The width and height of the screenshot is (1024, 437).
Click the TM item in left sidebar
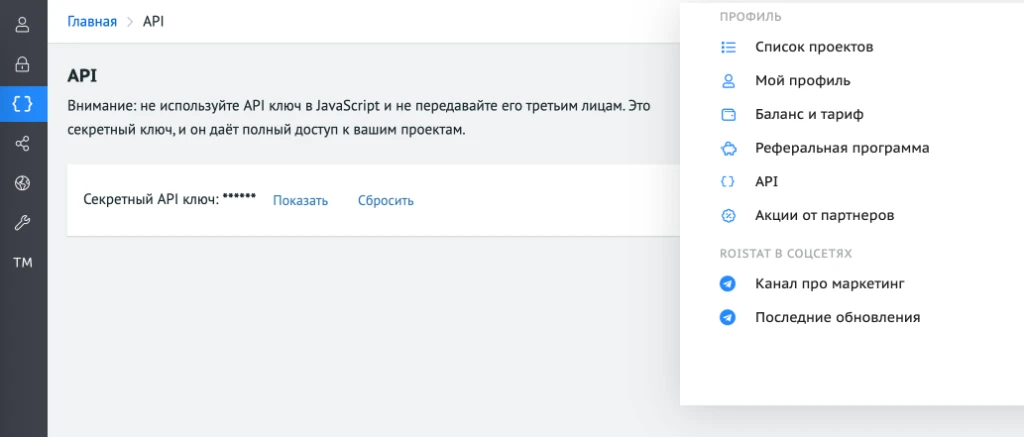22,263
